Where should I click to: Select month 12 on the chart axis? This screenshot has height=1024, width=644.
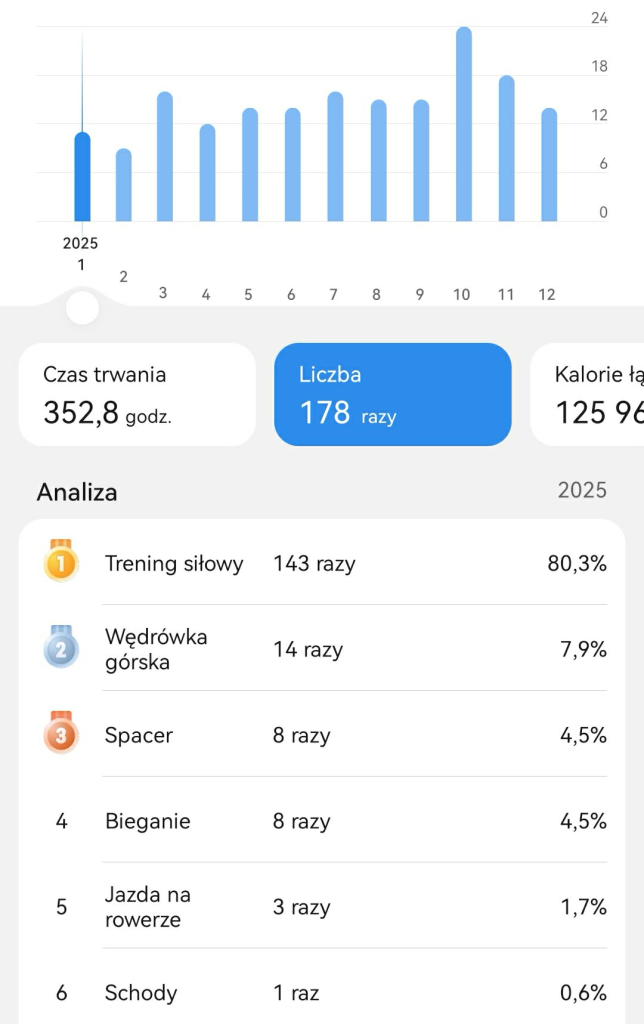(546, 295)
